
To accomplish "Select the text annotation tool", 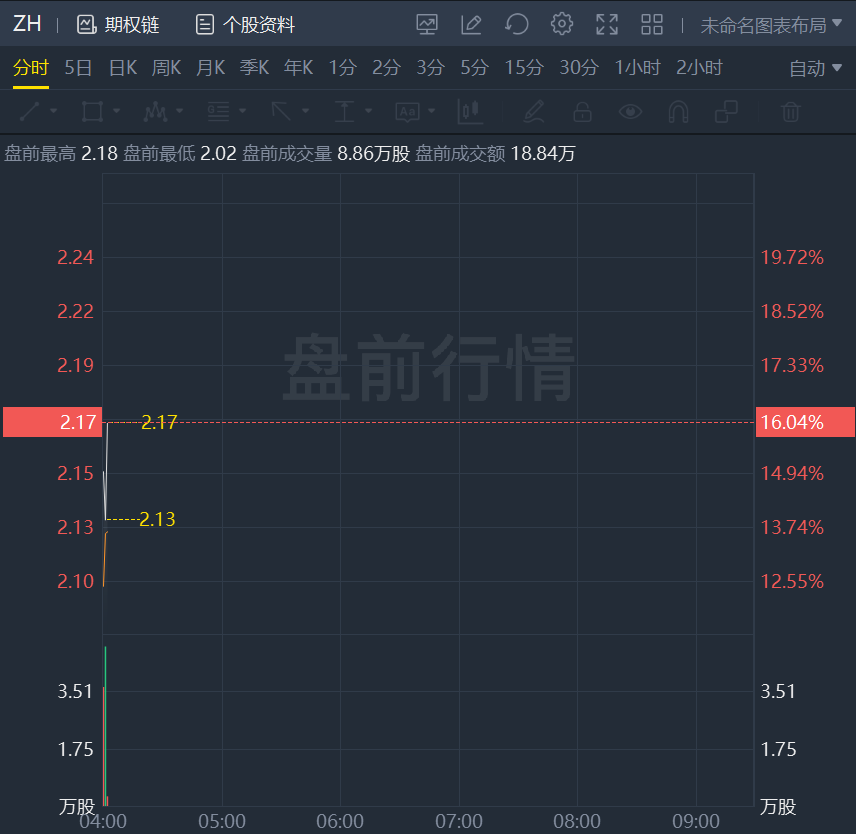I will coord(407,112).
